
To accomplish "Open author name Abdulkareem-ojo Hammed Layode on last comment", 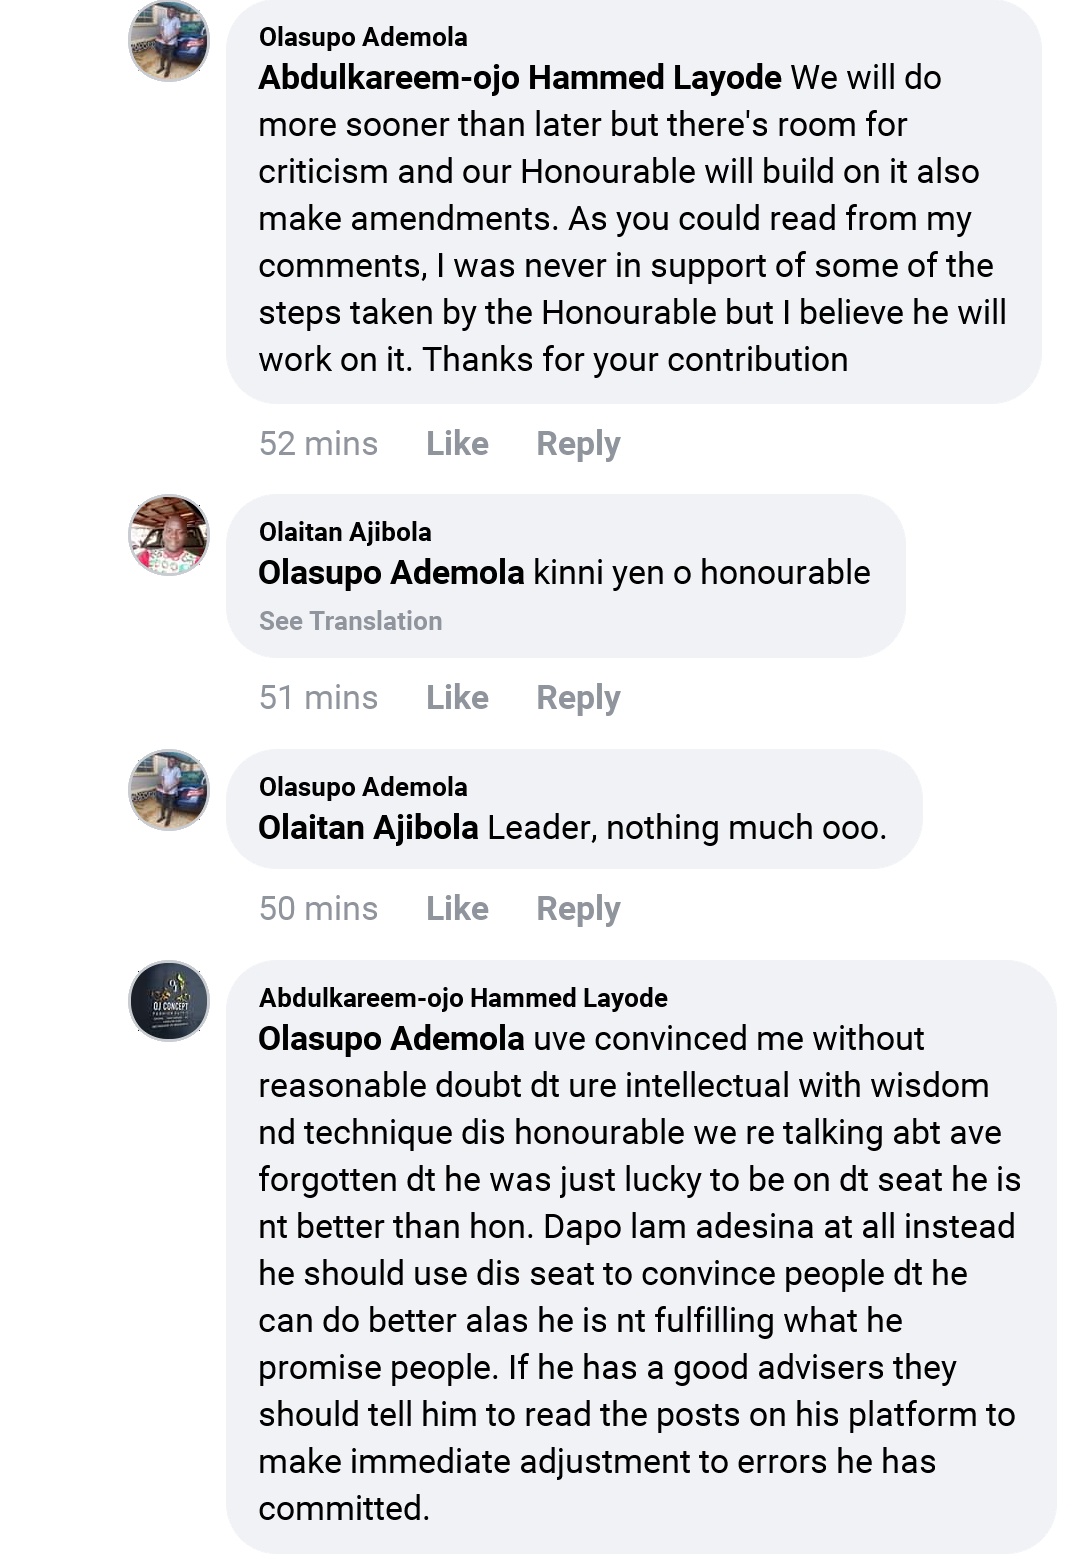I will point(463,998).
